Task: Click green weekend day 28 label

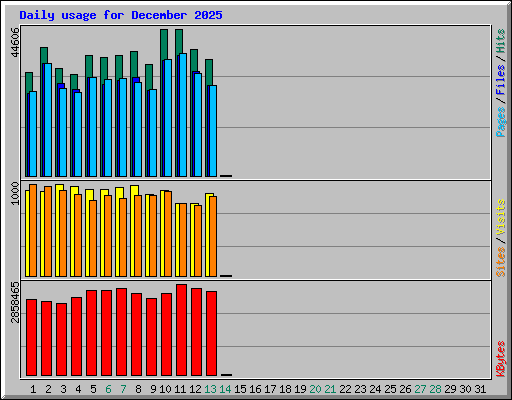Action: point(435,389)
